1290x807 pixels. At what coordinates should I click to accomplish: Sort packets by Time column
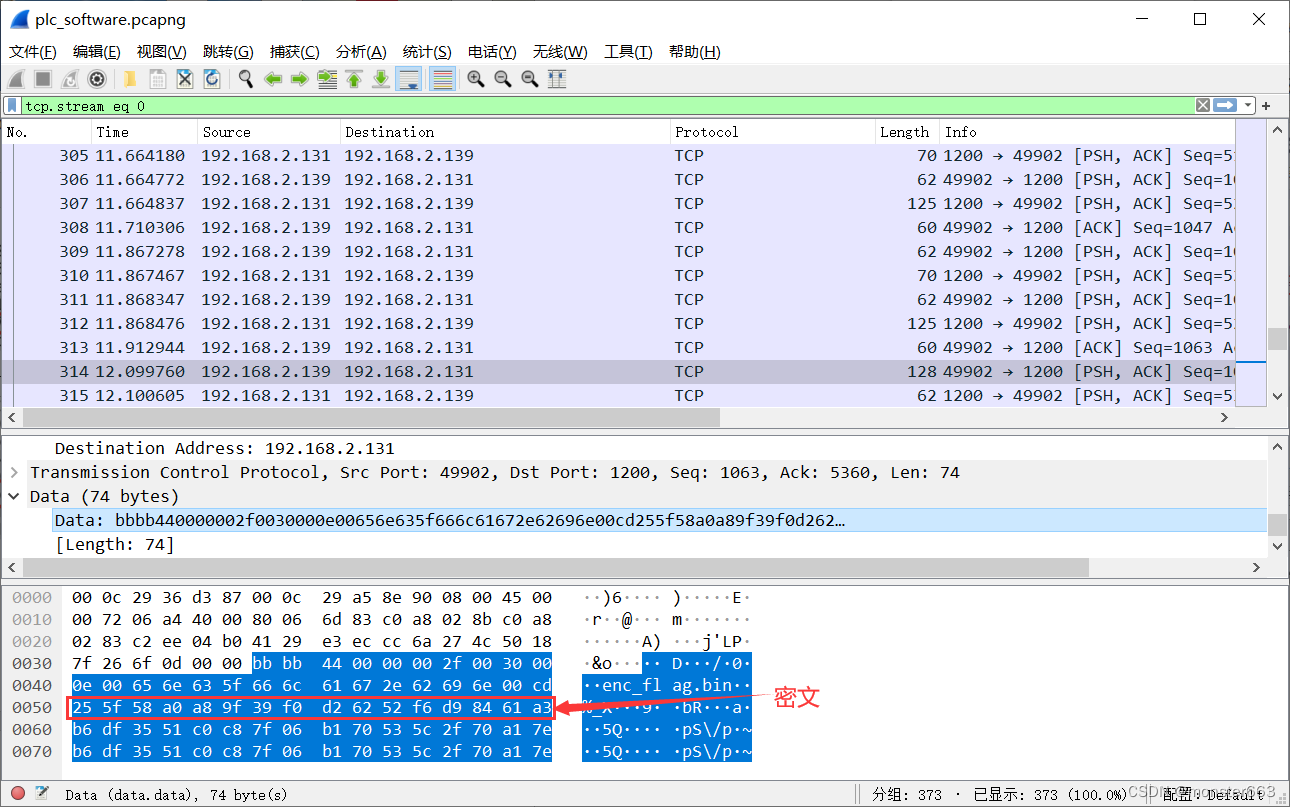coord(144,132)
